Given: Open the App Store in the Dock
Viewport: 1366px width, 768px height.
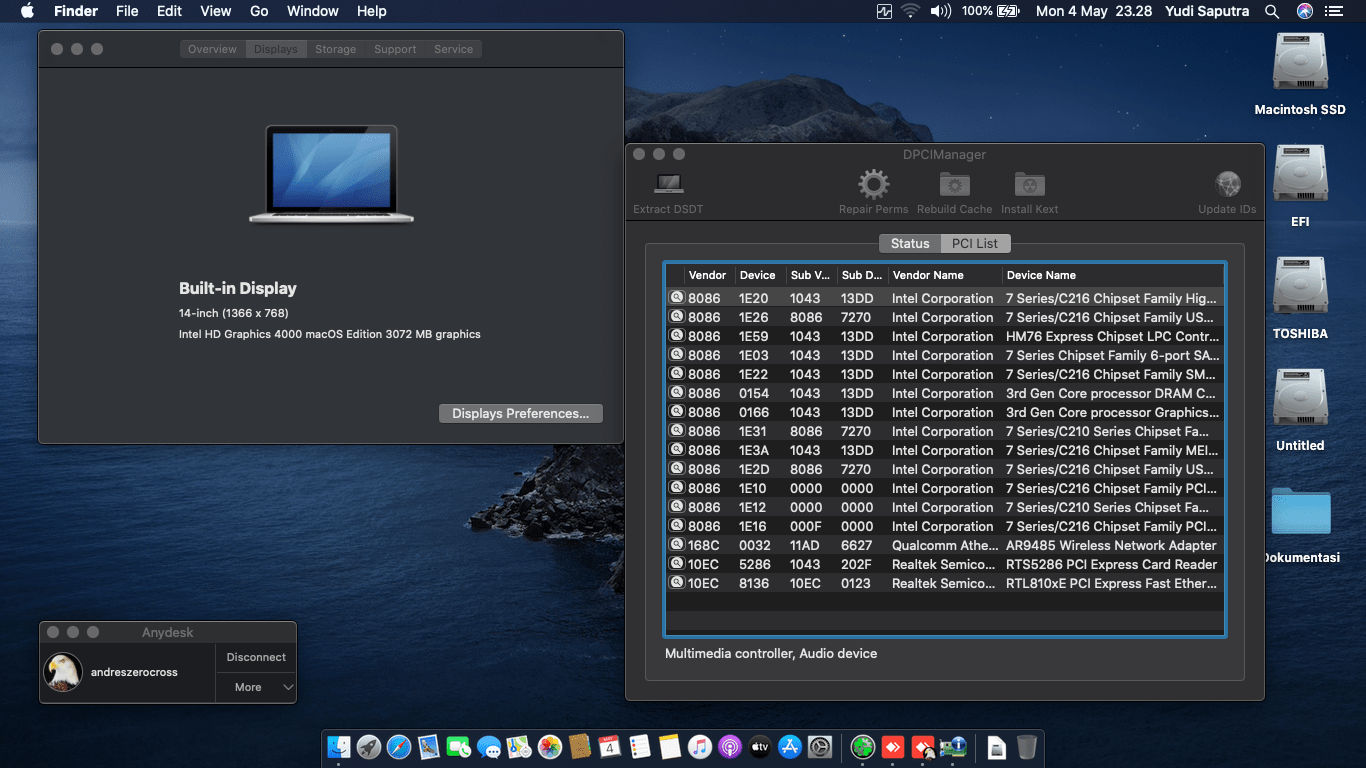Looking at the screenshot, I should [x=790, y=746].
